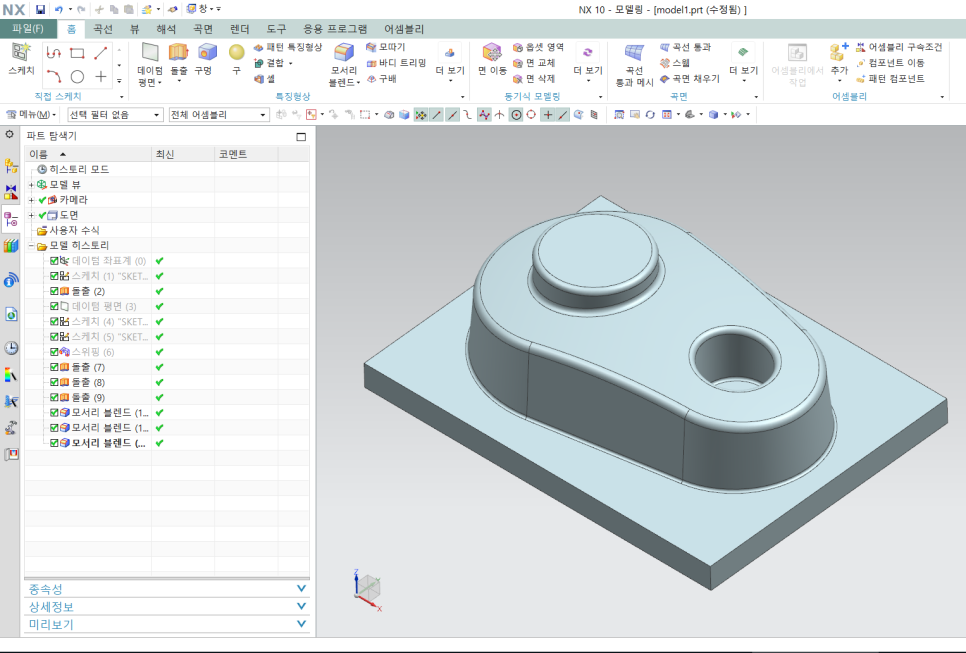Screen dimensions: 966x653
Task: Uncheck the 데이텀 좌표계 (0) feature checkbox
Action: [x=54, y=261]
